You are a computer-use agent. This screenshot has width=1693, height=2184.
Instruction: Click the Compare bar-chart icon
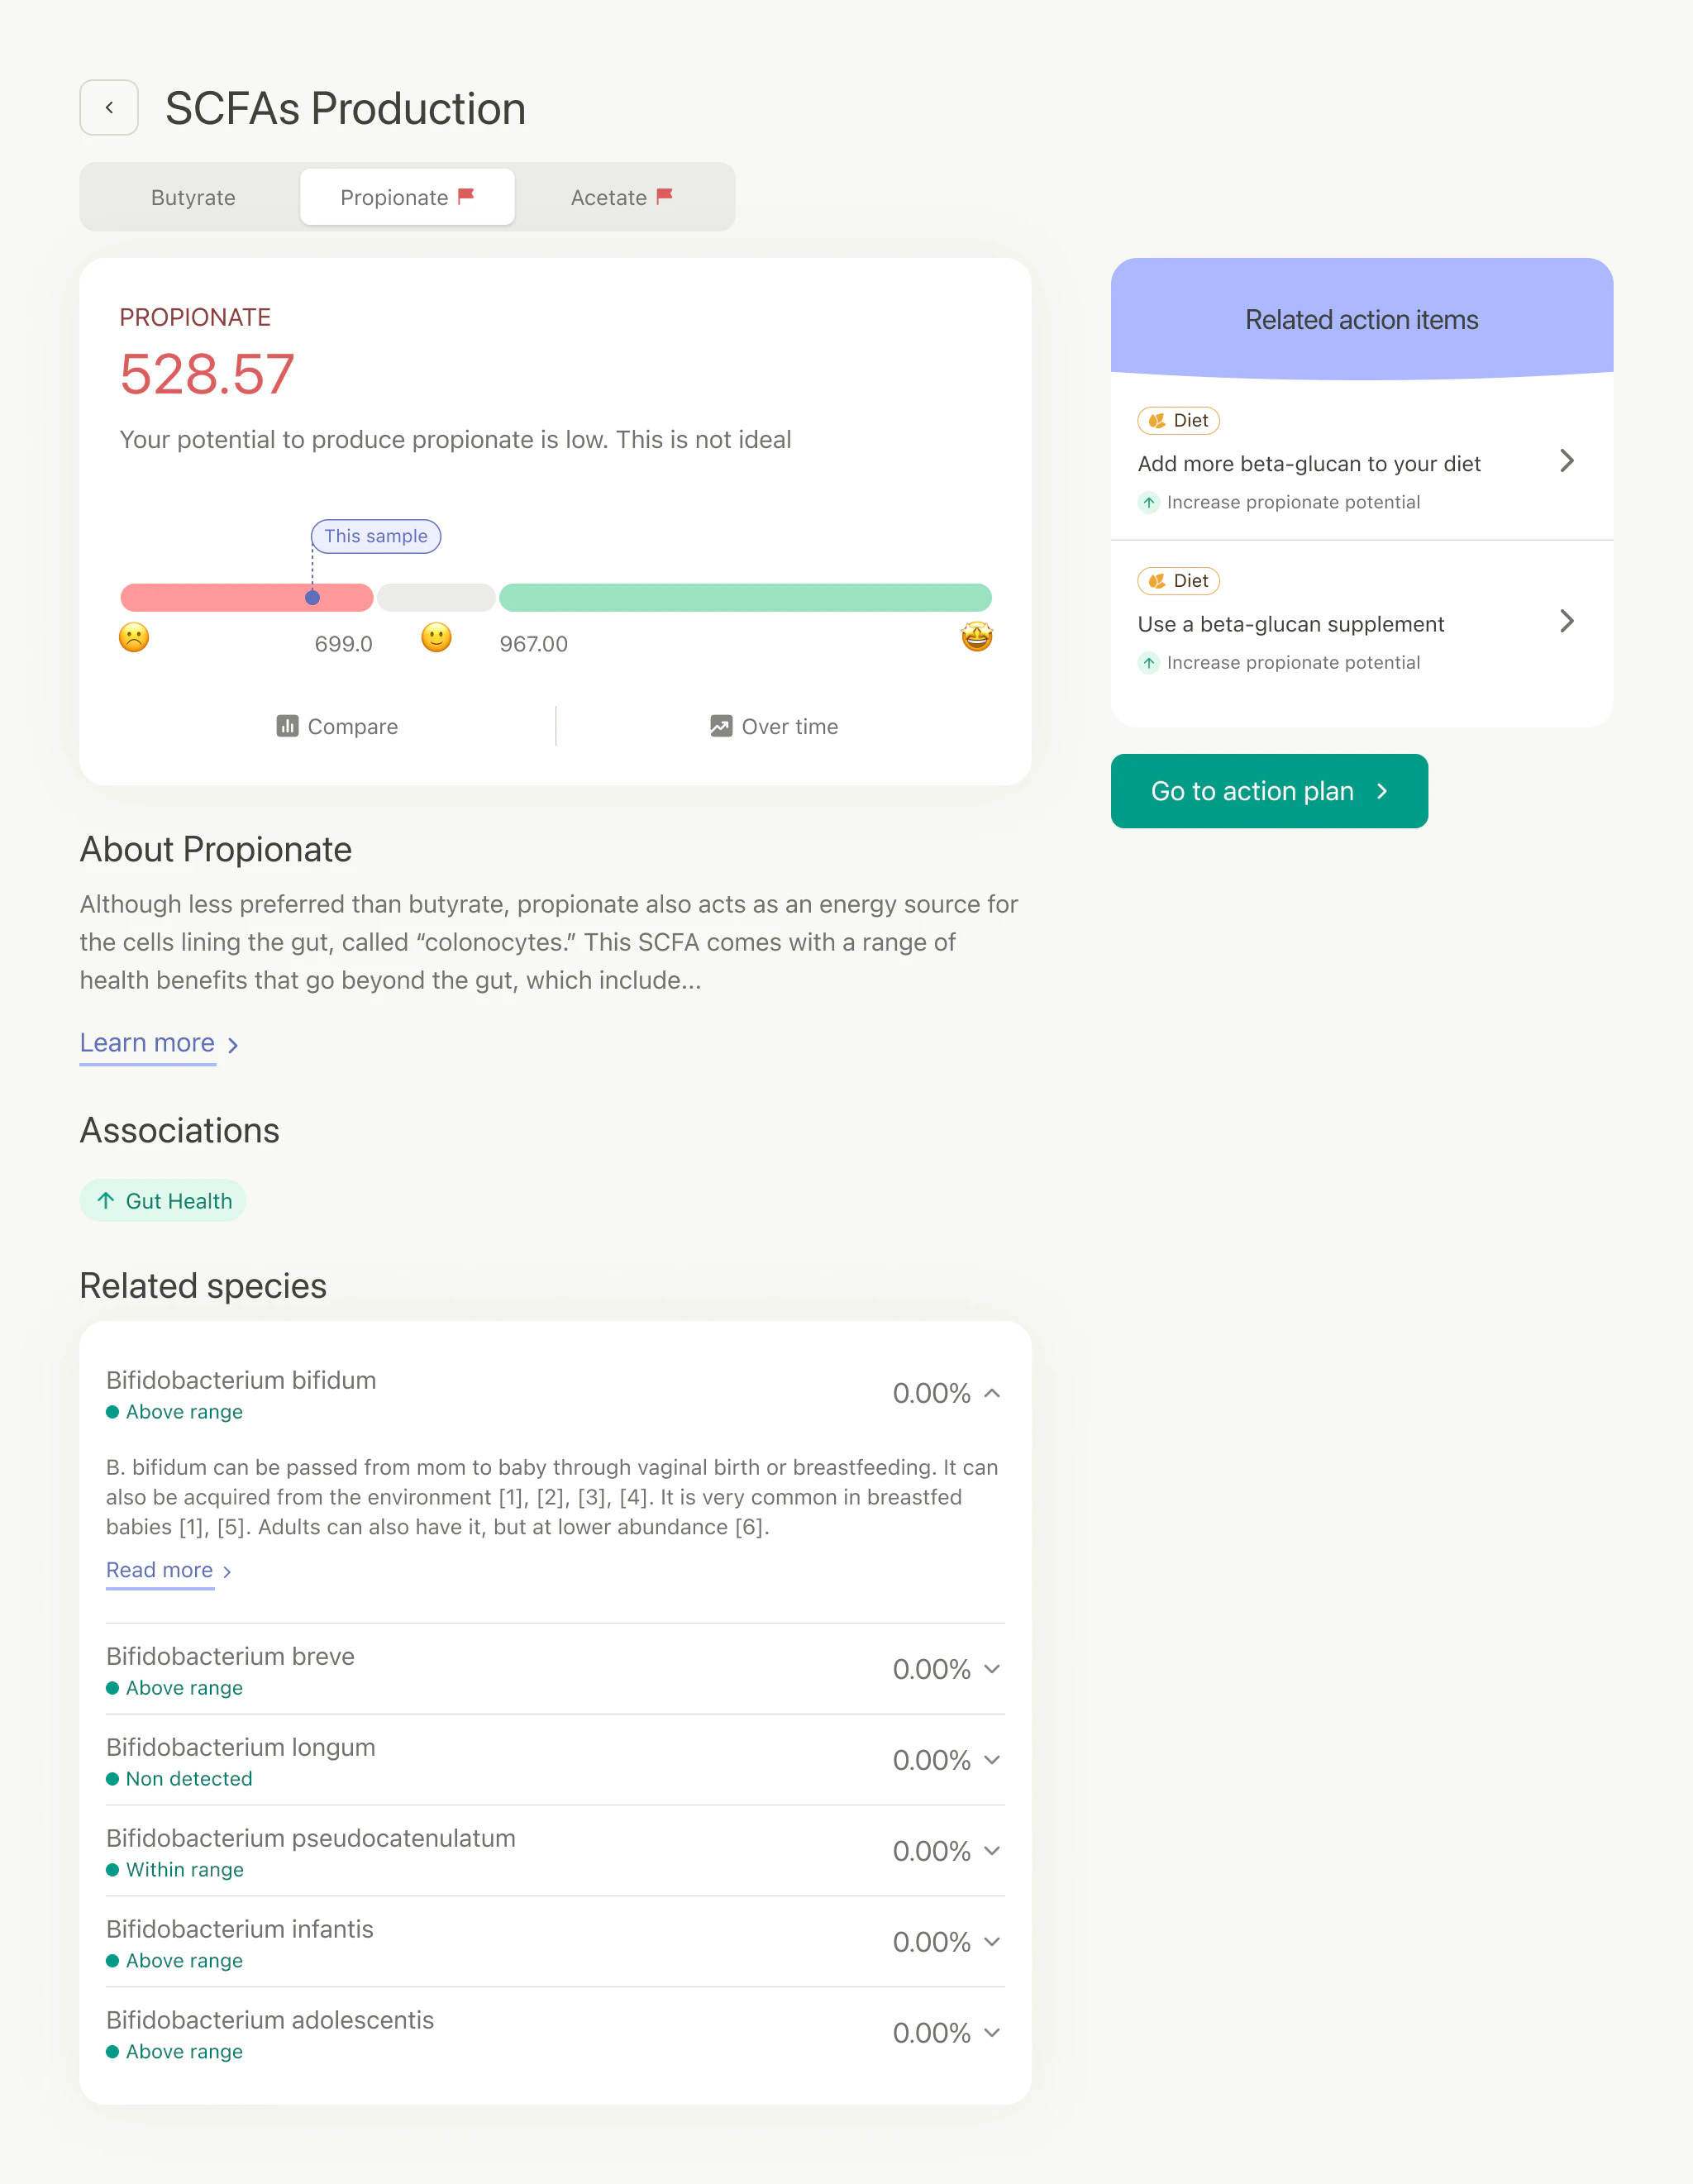click(x=288, y=726)
